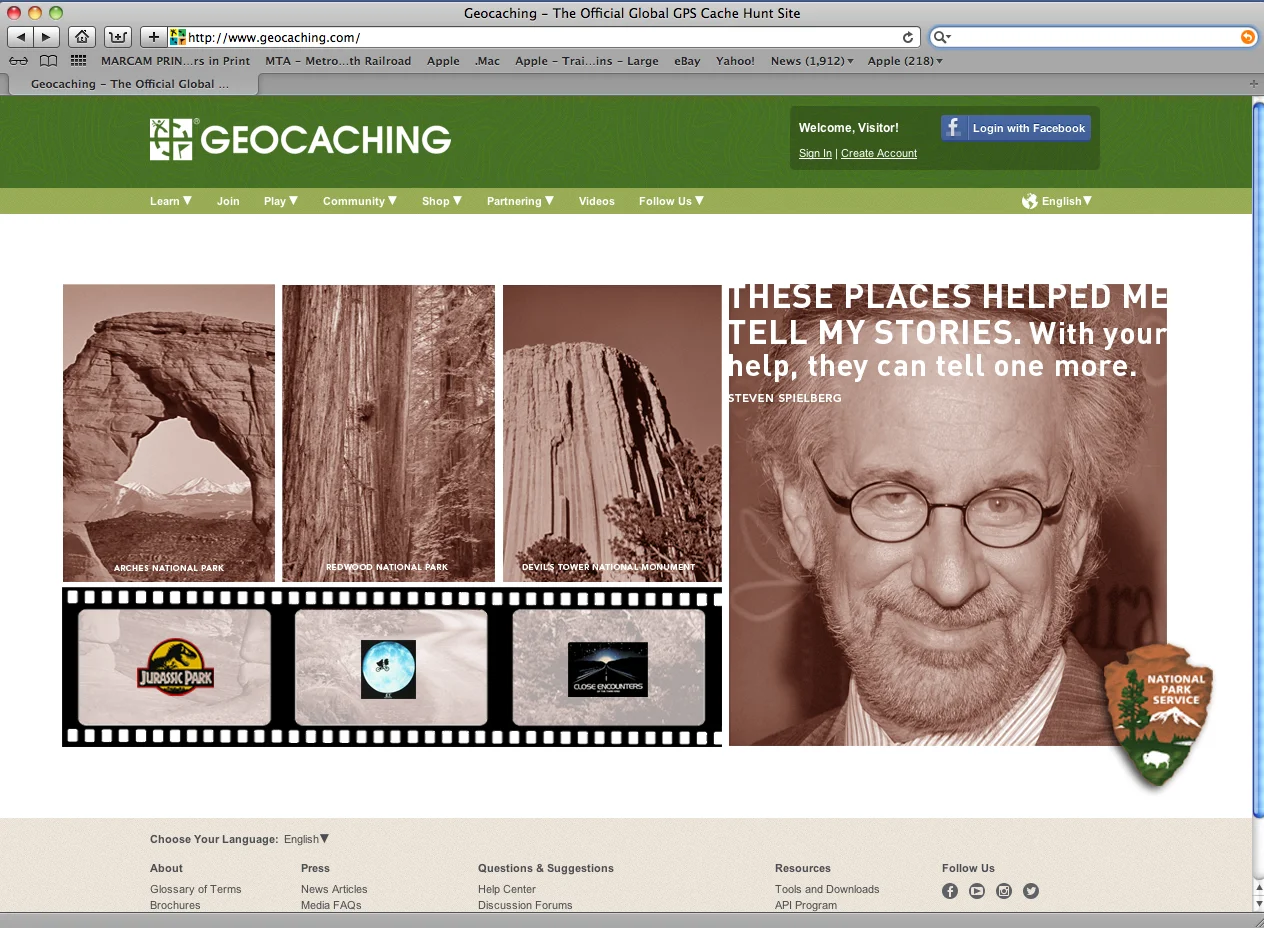Show all bookmarks with the book icon
This screenshot has height=928, width=1264.
tap(48, 61)
